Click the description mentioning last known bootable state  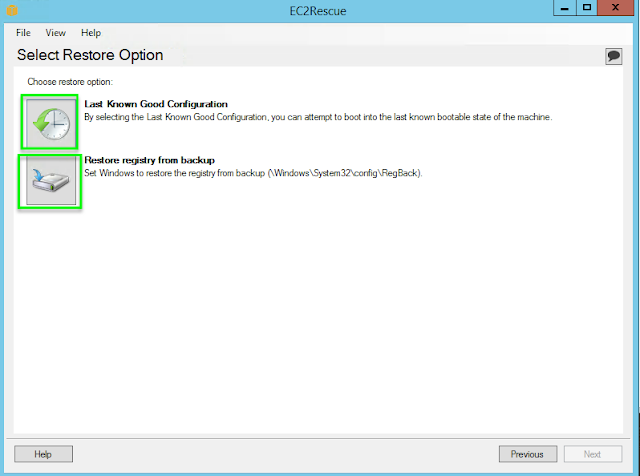pyautogui.click(x=318, y=117)
